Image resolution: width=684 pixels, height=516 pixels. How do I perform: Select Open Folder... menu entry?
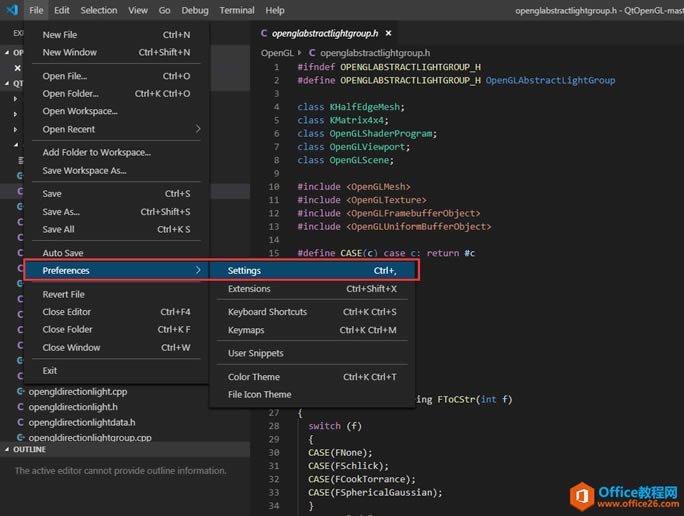point(116,93)
